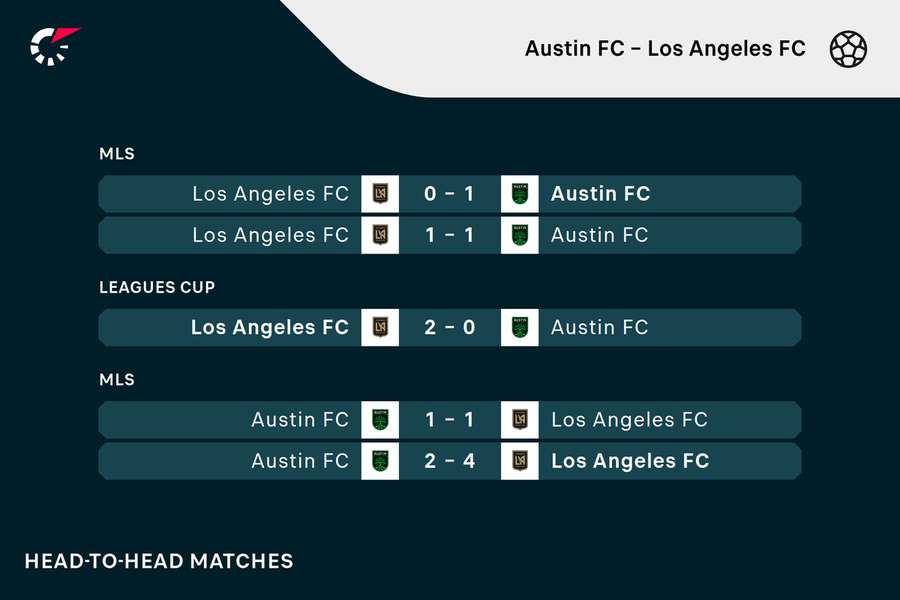Viewport: 900px width, 600px height.
Task: Click the LAFC crest in the 2 – 4 match row
Action: tap(520, 461)
